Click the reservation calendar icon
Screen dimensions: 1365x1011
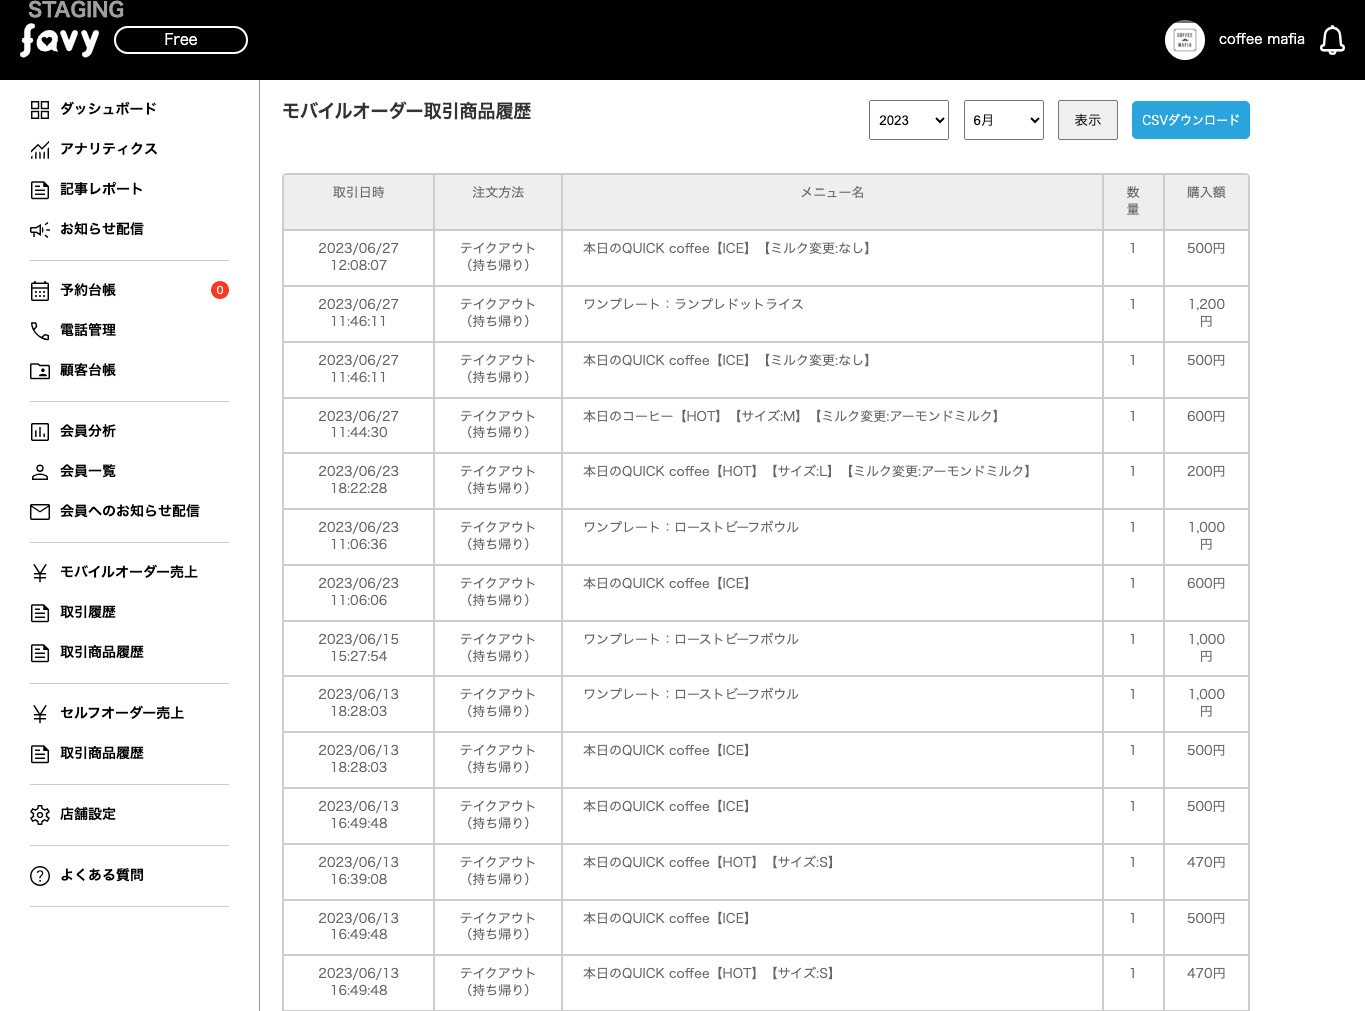pos(40,291)
